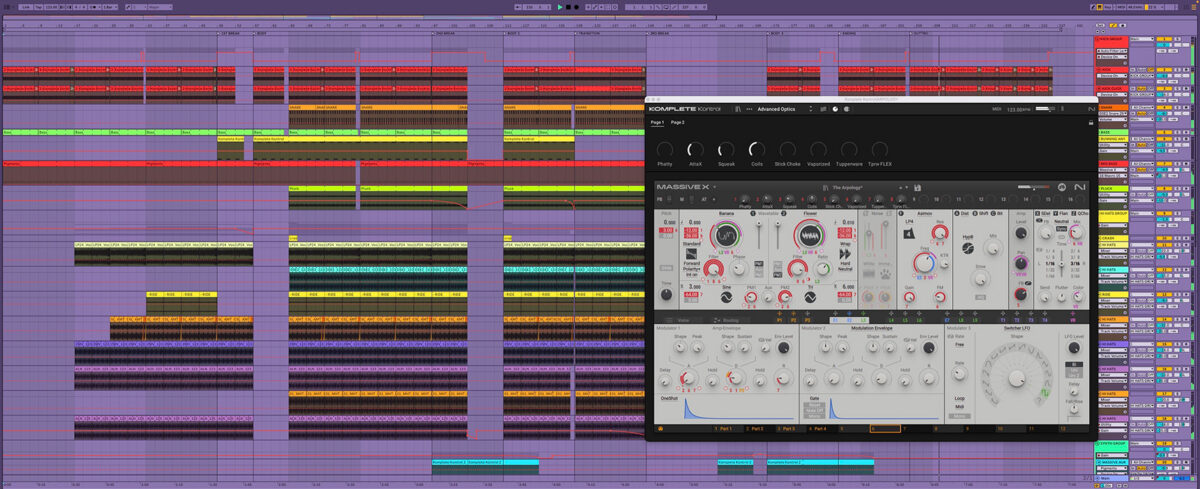1200x489 pixels.
Task: Click the AttaX macro knob
Action: tap(695, 149)
